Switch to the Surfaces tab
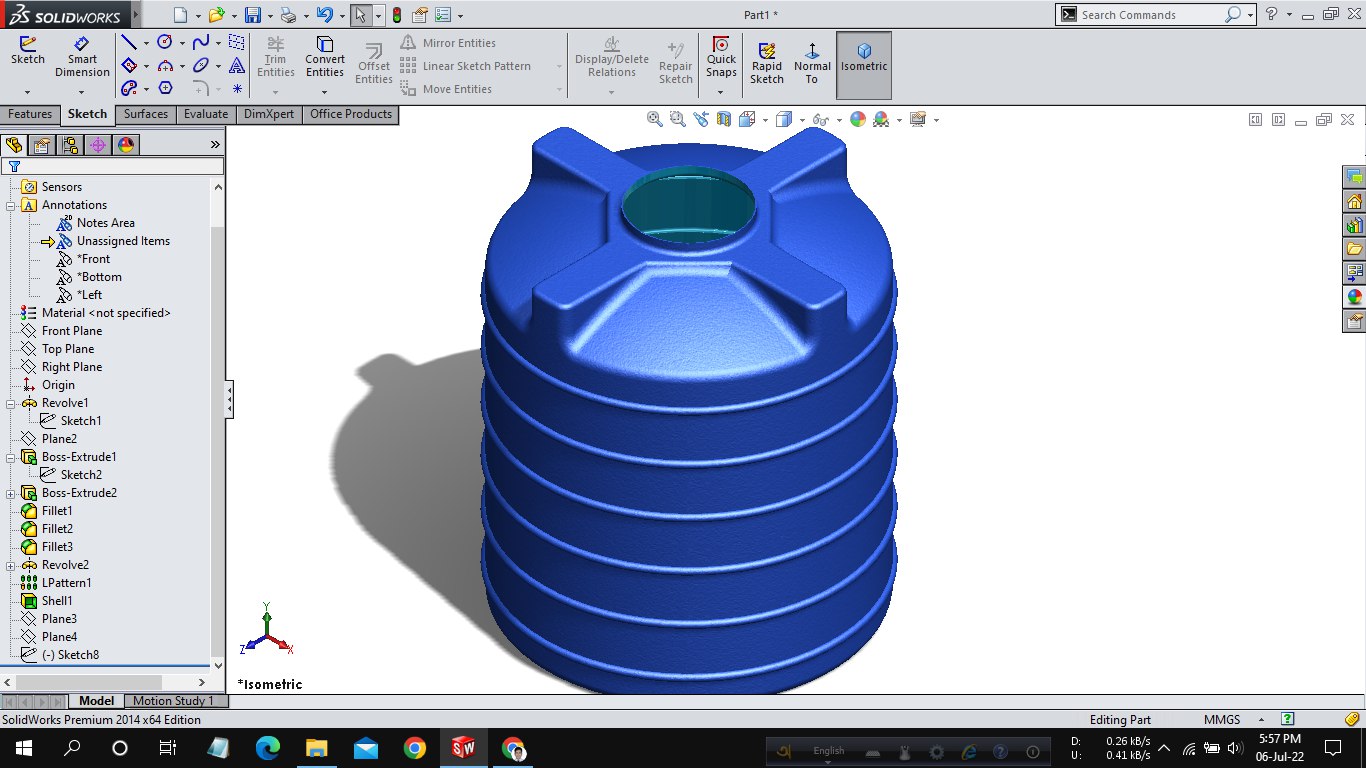Screen dimensions: 1366x768 click(146, 114)
